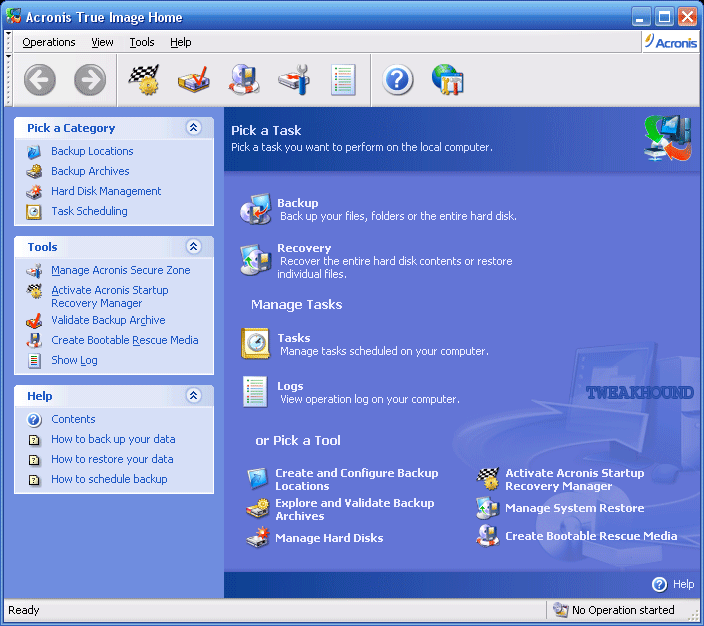Collapse the Pick a Category panel

[x=194, y=128]
